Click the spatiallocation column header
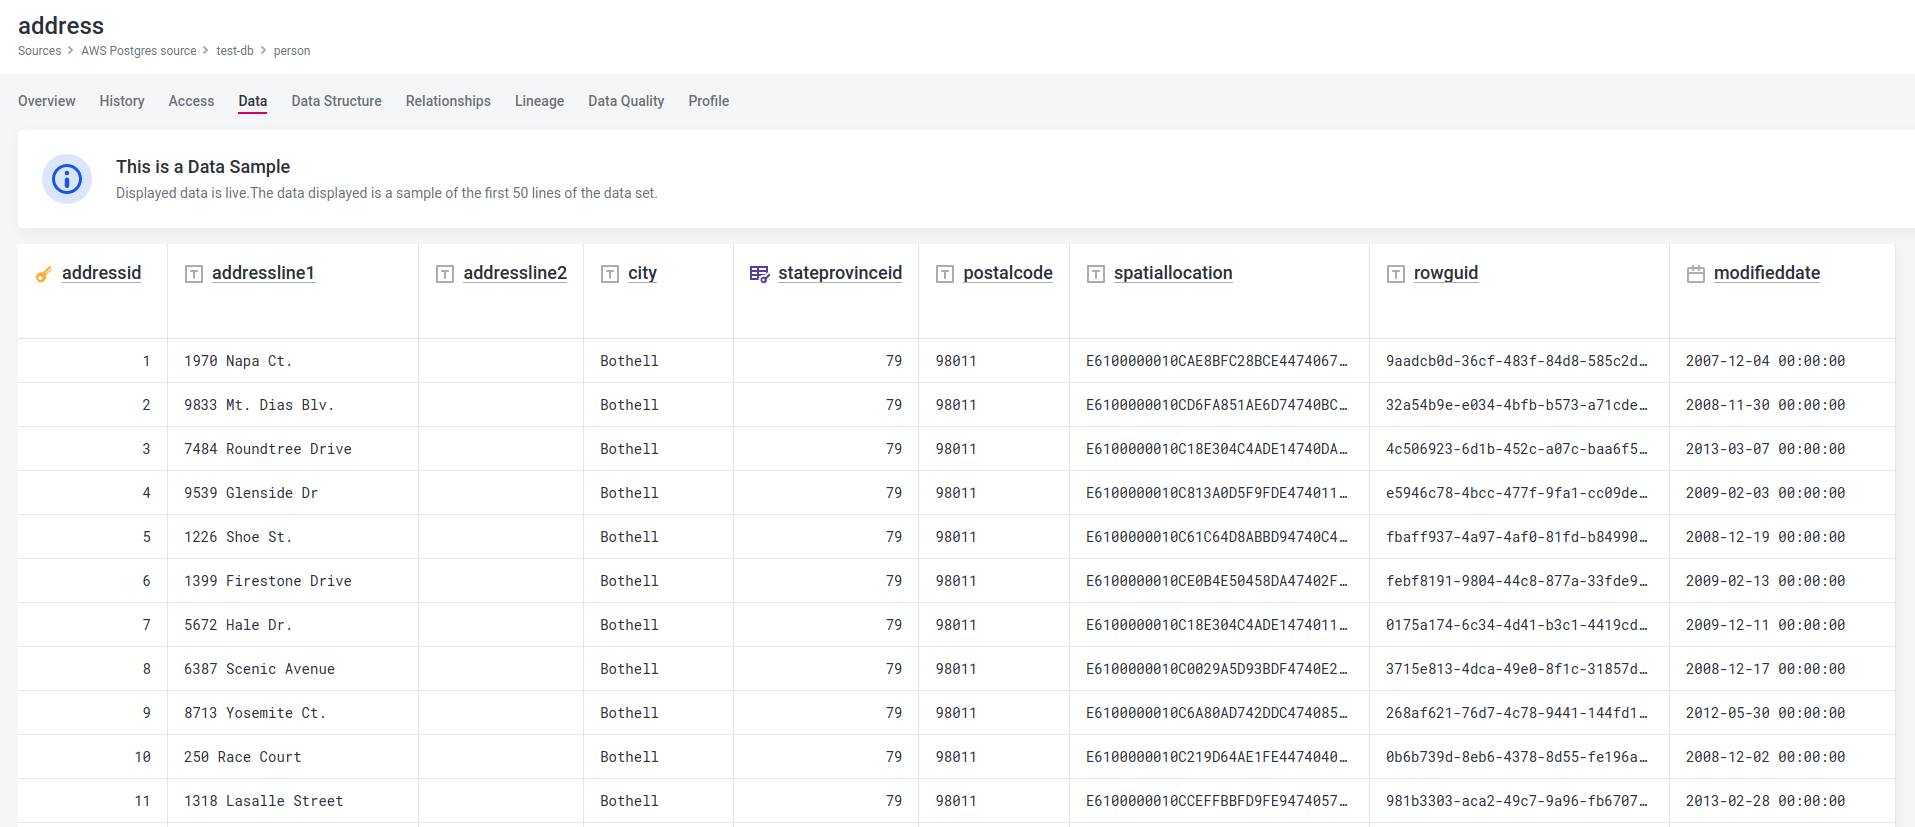Viewport: 1915px width, 827px height. pyautogui.click(x=1173, y=273)
